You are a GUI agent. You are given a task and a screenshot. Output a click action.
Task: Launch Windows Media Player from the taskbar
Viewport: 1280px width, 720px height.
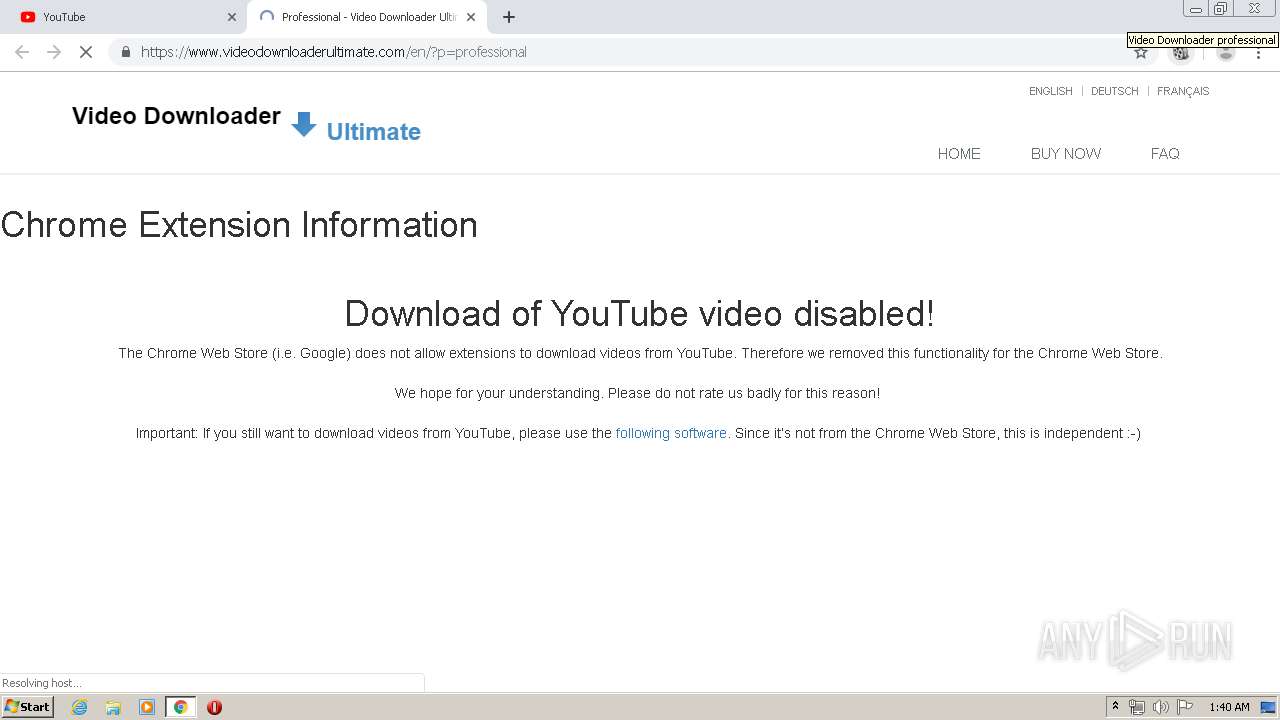tap(147, 707)
